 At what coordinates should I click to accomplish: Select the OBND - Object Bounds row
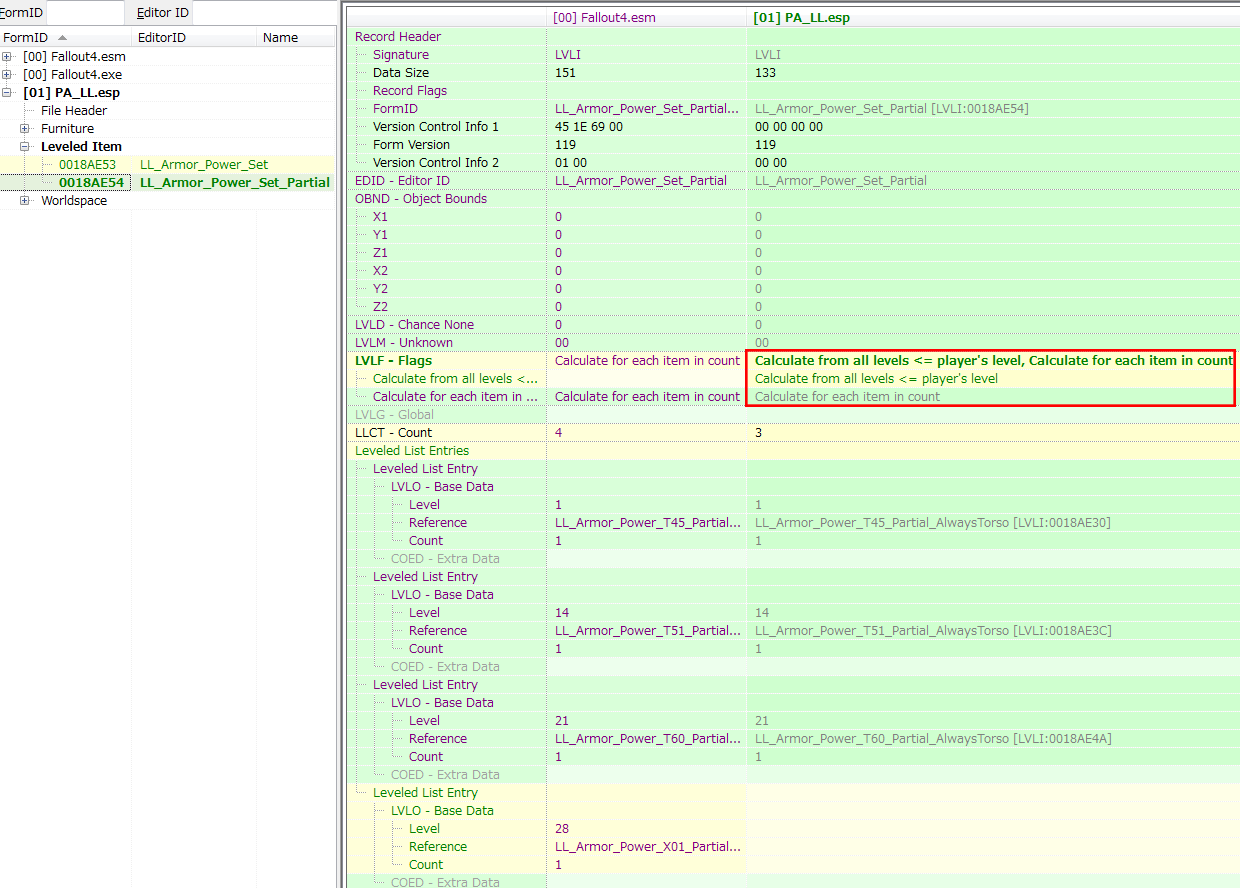point(421,198)
